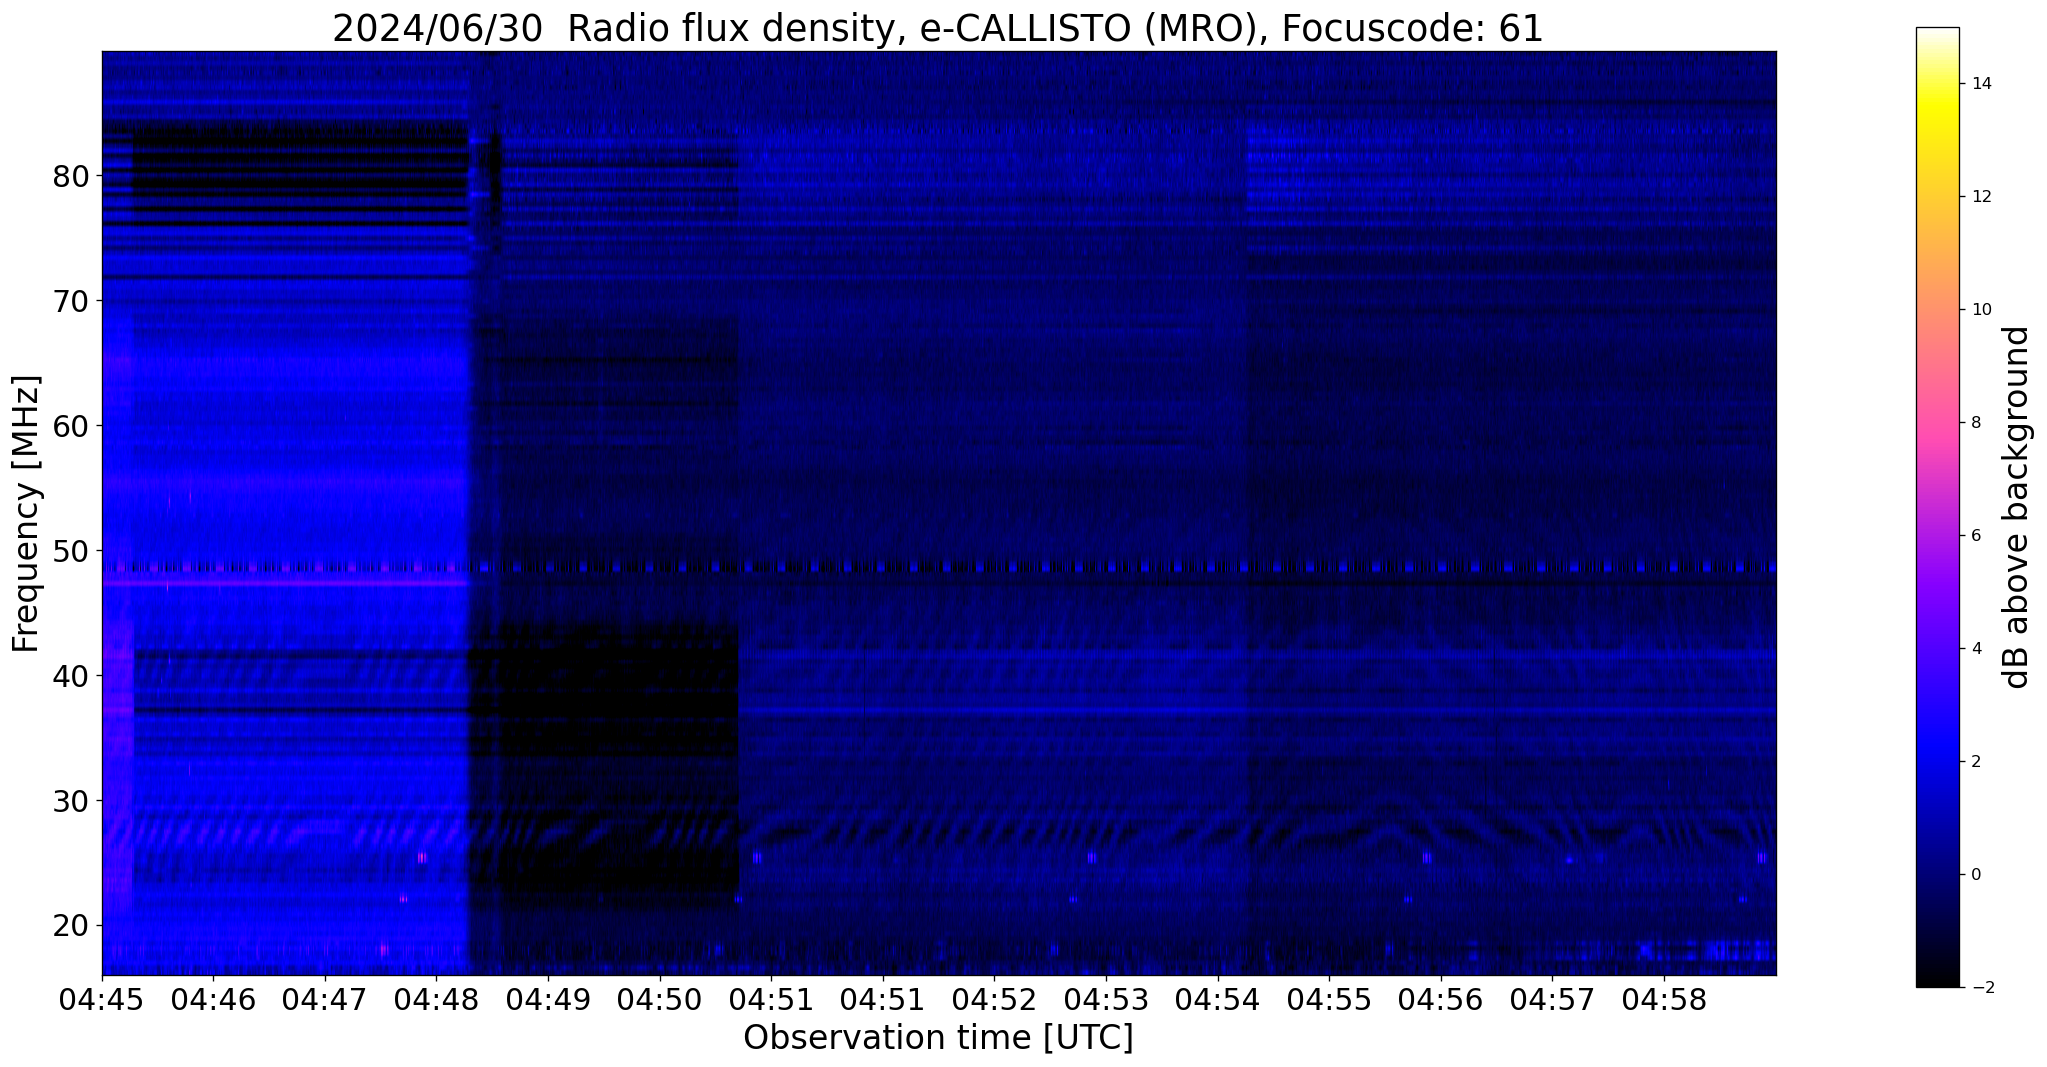Click the colorbar tick value 4
Viewport: 2047px width, 1067px height.
1975,649
